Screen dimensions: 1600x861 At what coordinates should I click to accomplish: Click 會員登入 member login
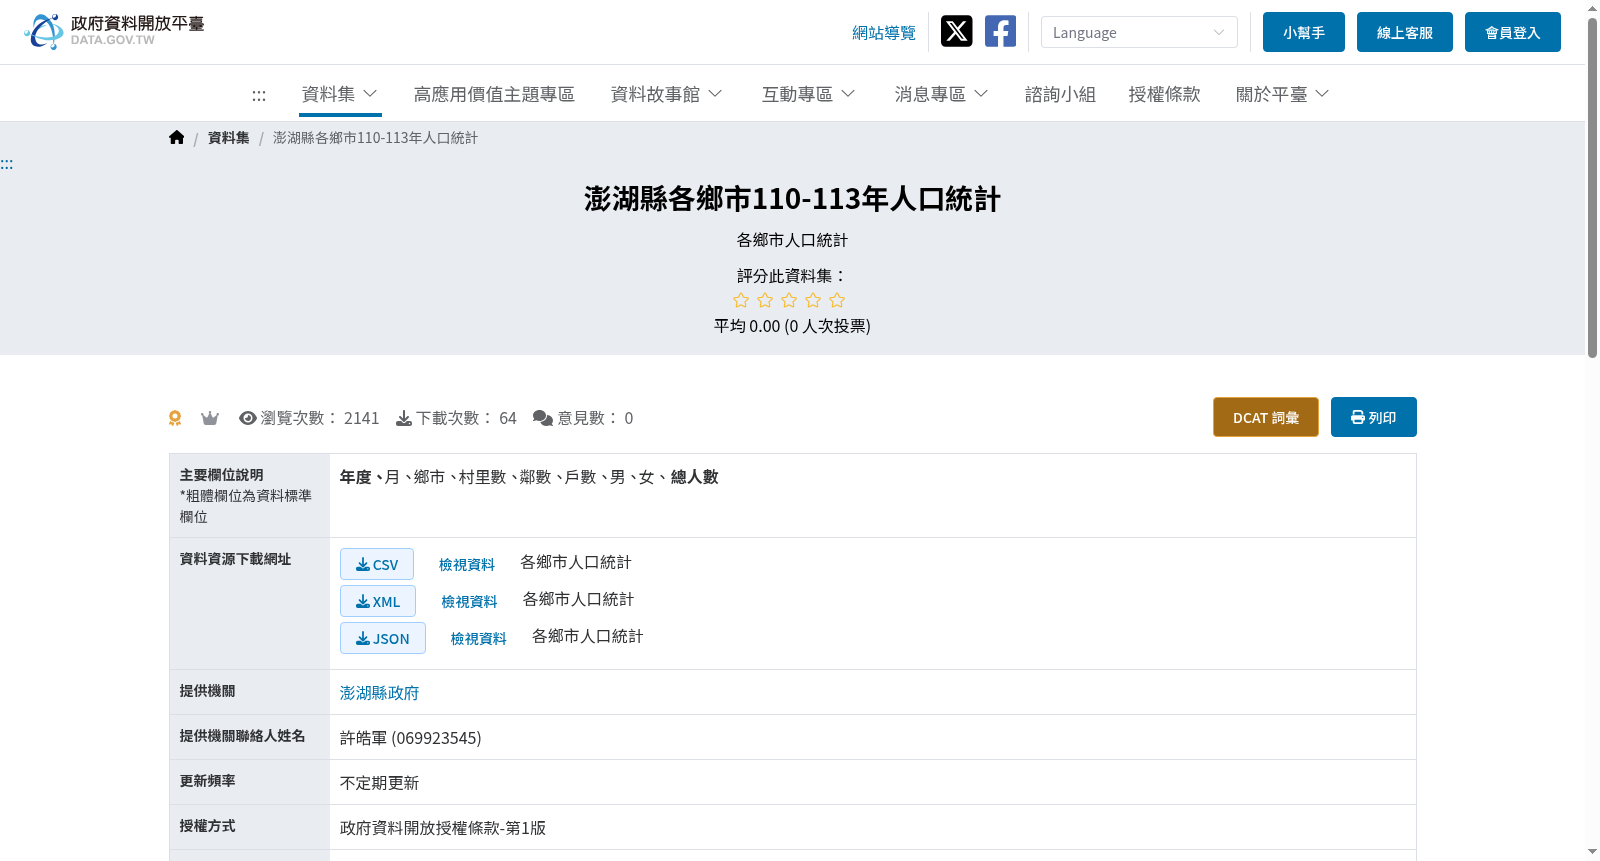pyautogui.click(x=1513, y=32)
